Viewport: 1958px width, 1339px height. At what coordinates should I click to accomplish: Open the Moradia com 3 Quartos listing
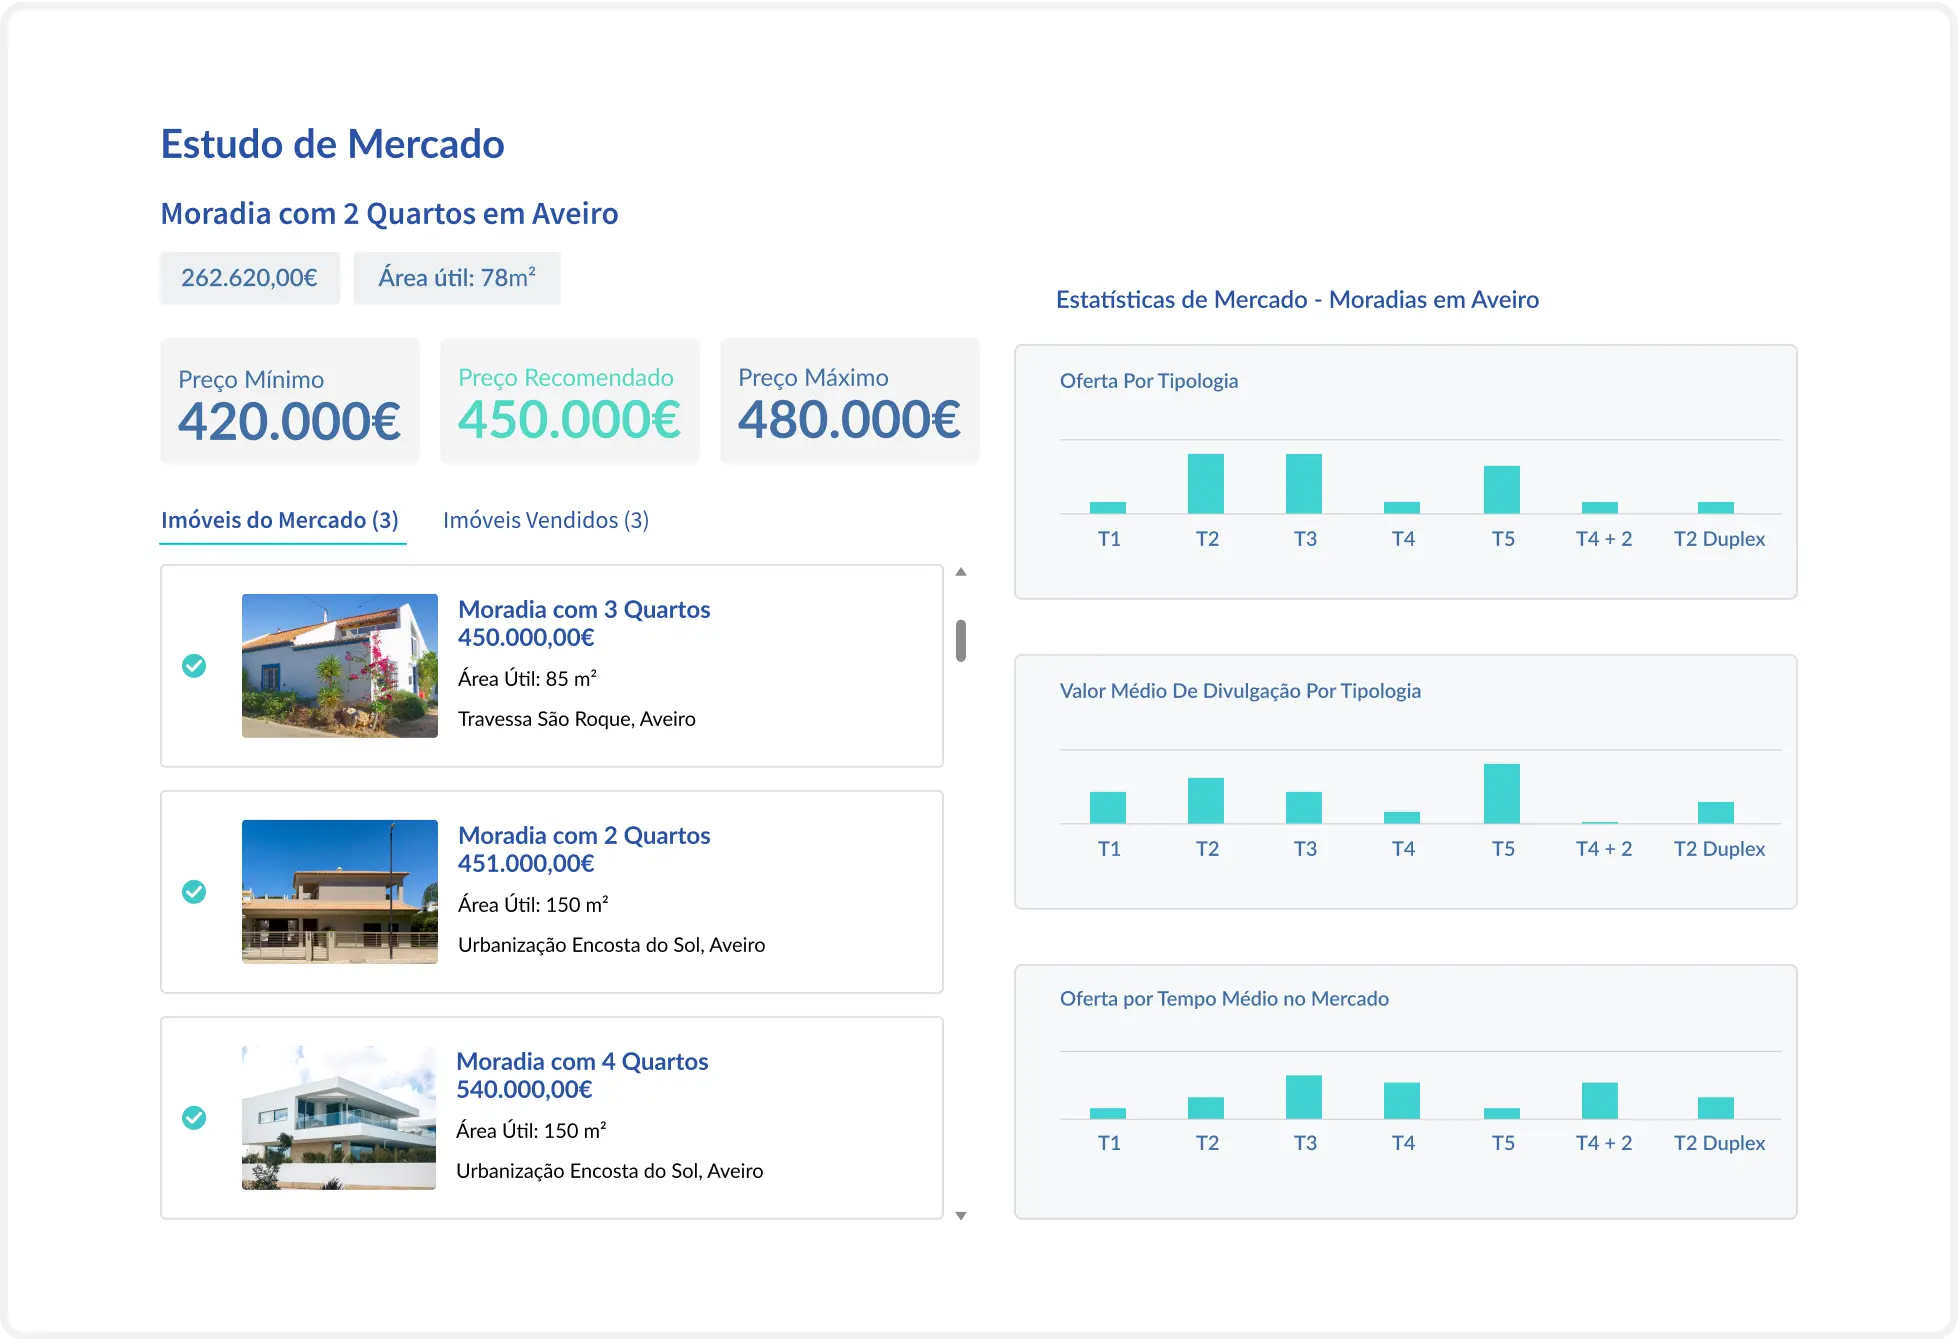tap(584, 609)
